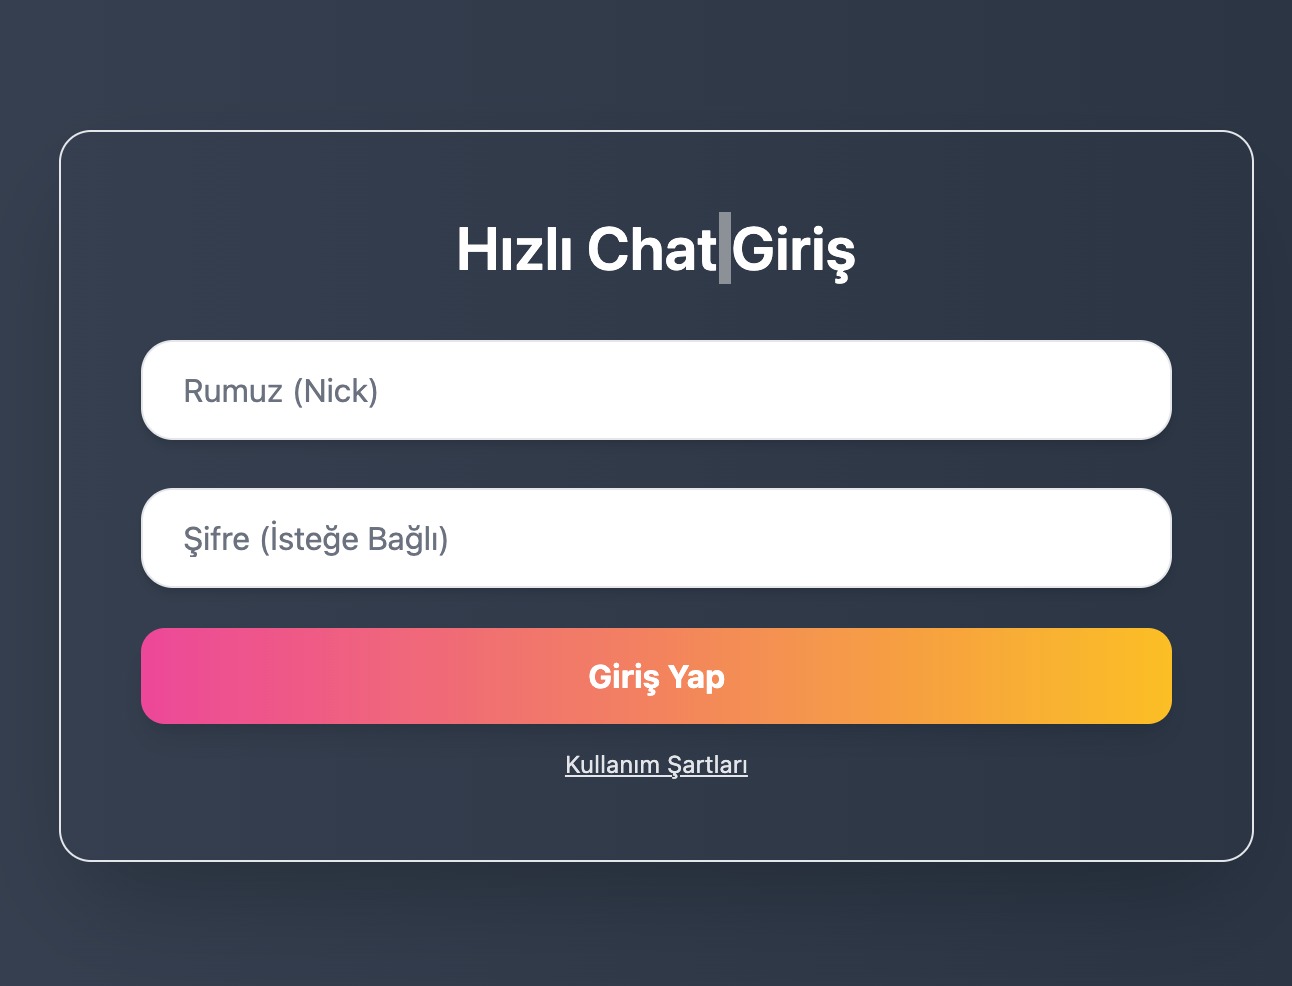Follow the underlined Kullanım Şartları text
Image resolution: width=1292 pixels, height=986 pixels.
click(656, 764)
